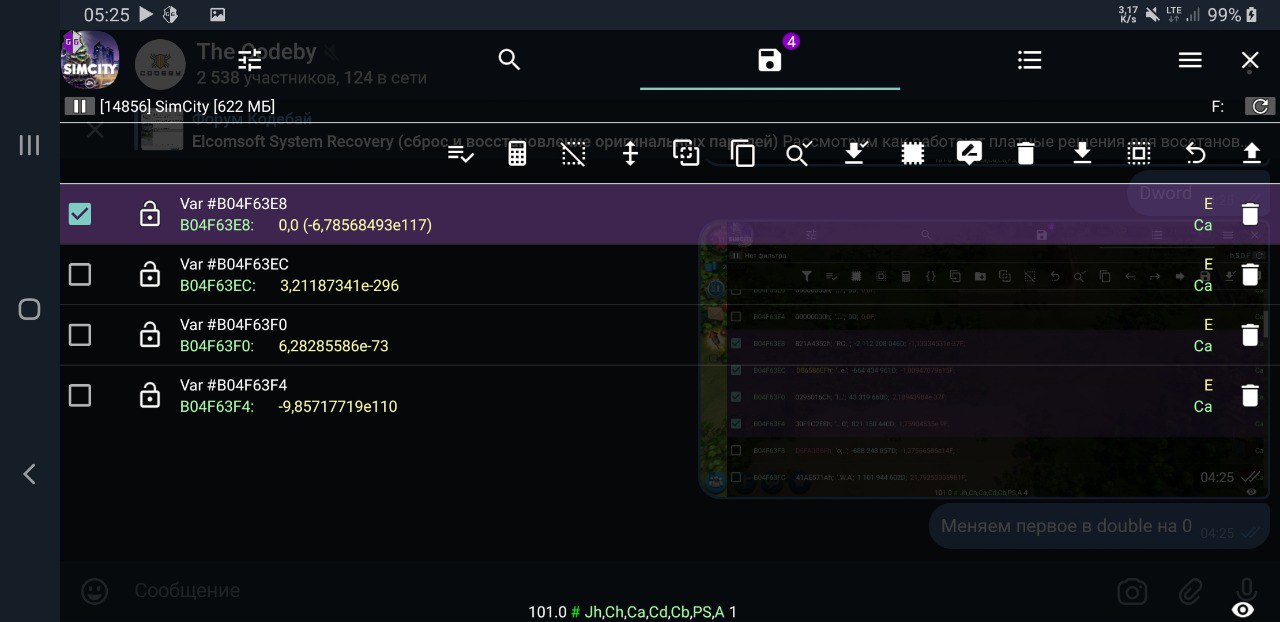Click the deselect crossed-square icon

573,154
